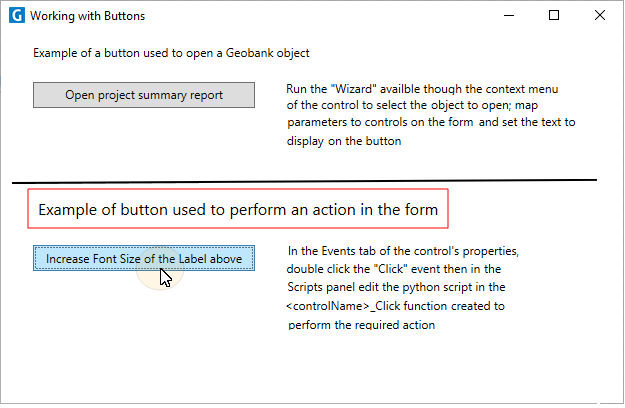Click the 'Scripts panel edit the python' line
This screenshot has height=408, width=625.
click(x=396, y=287)
